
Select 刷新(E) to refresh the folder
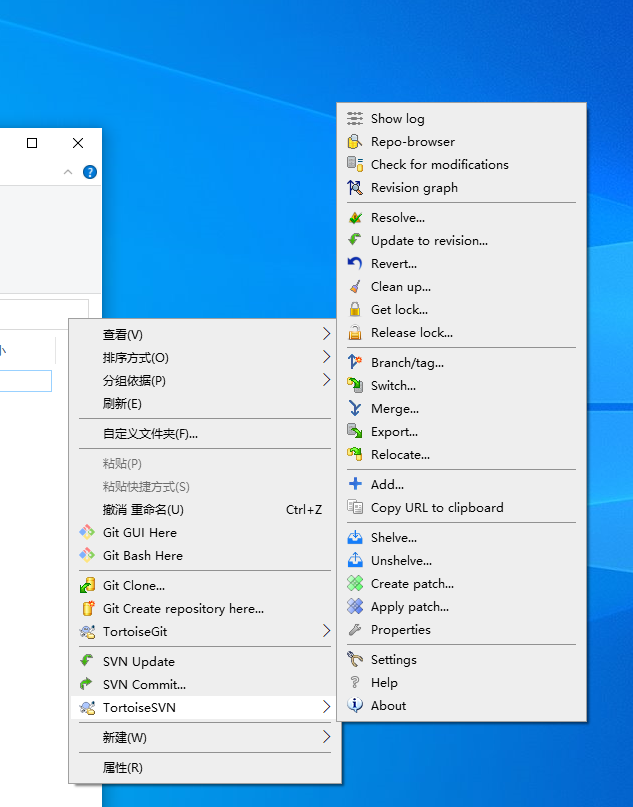click(x=205, y=404)
